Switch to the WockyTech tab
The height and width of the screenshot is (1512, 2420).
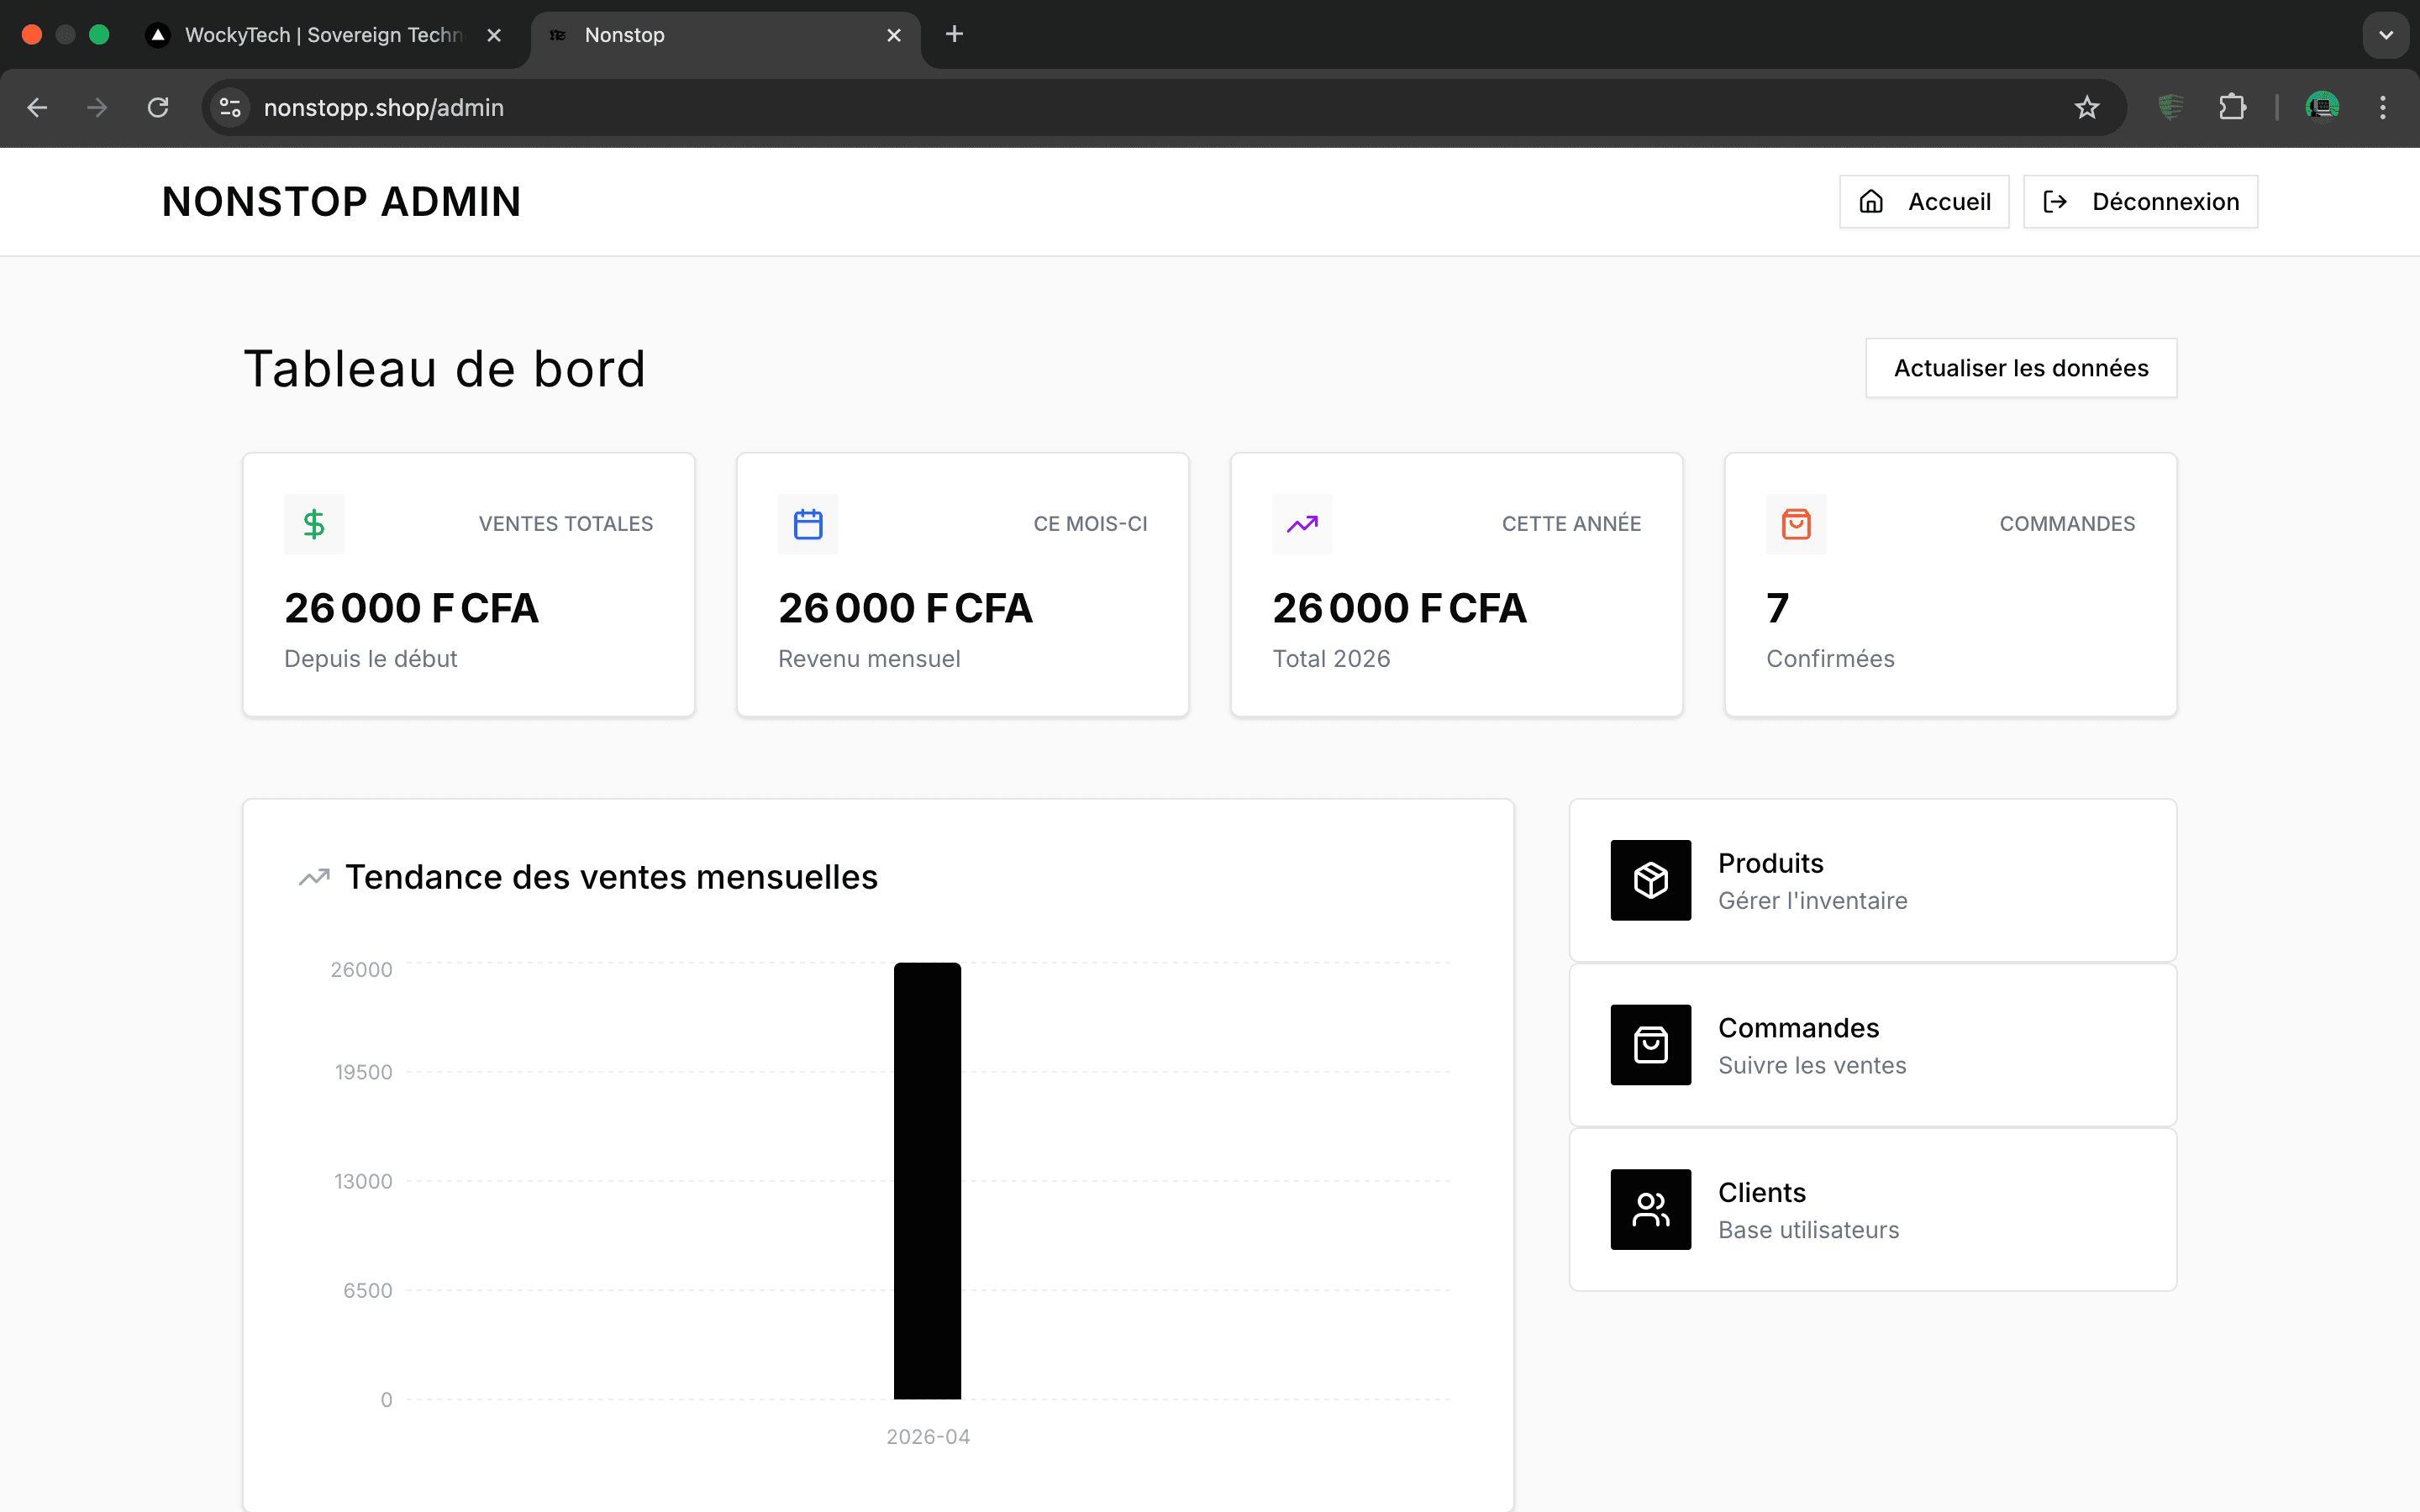[x=325, y=35]
